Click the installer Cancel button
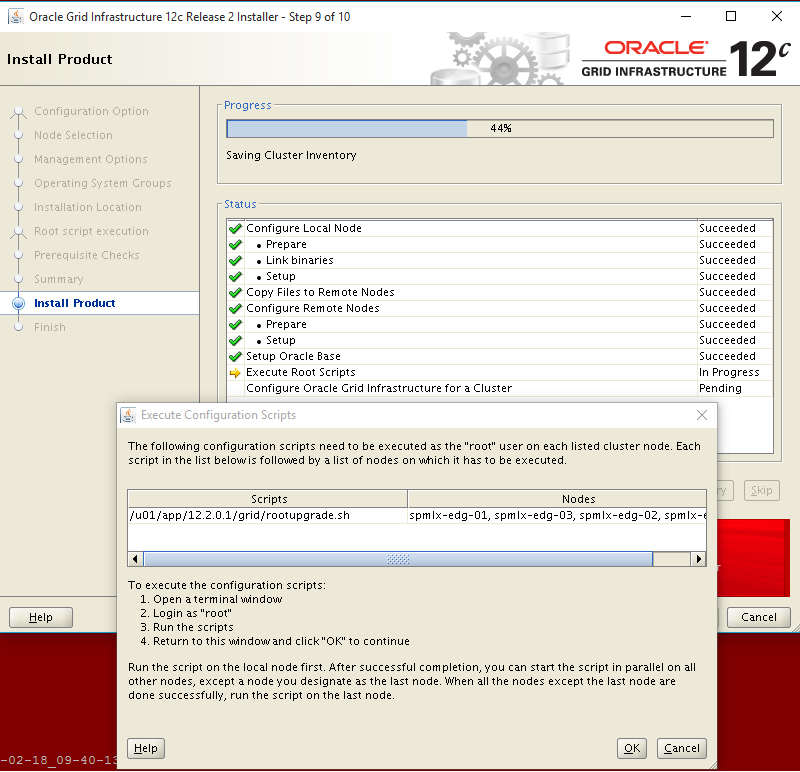 759,617
